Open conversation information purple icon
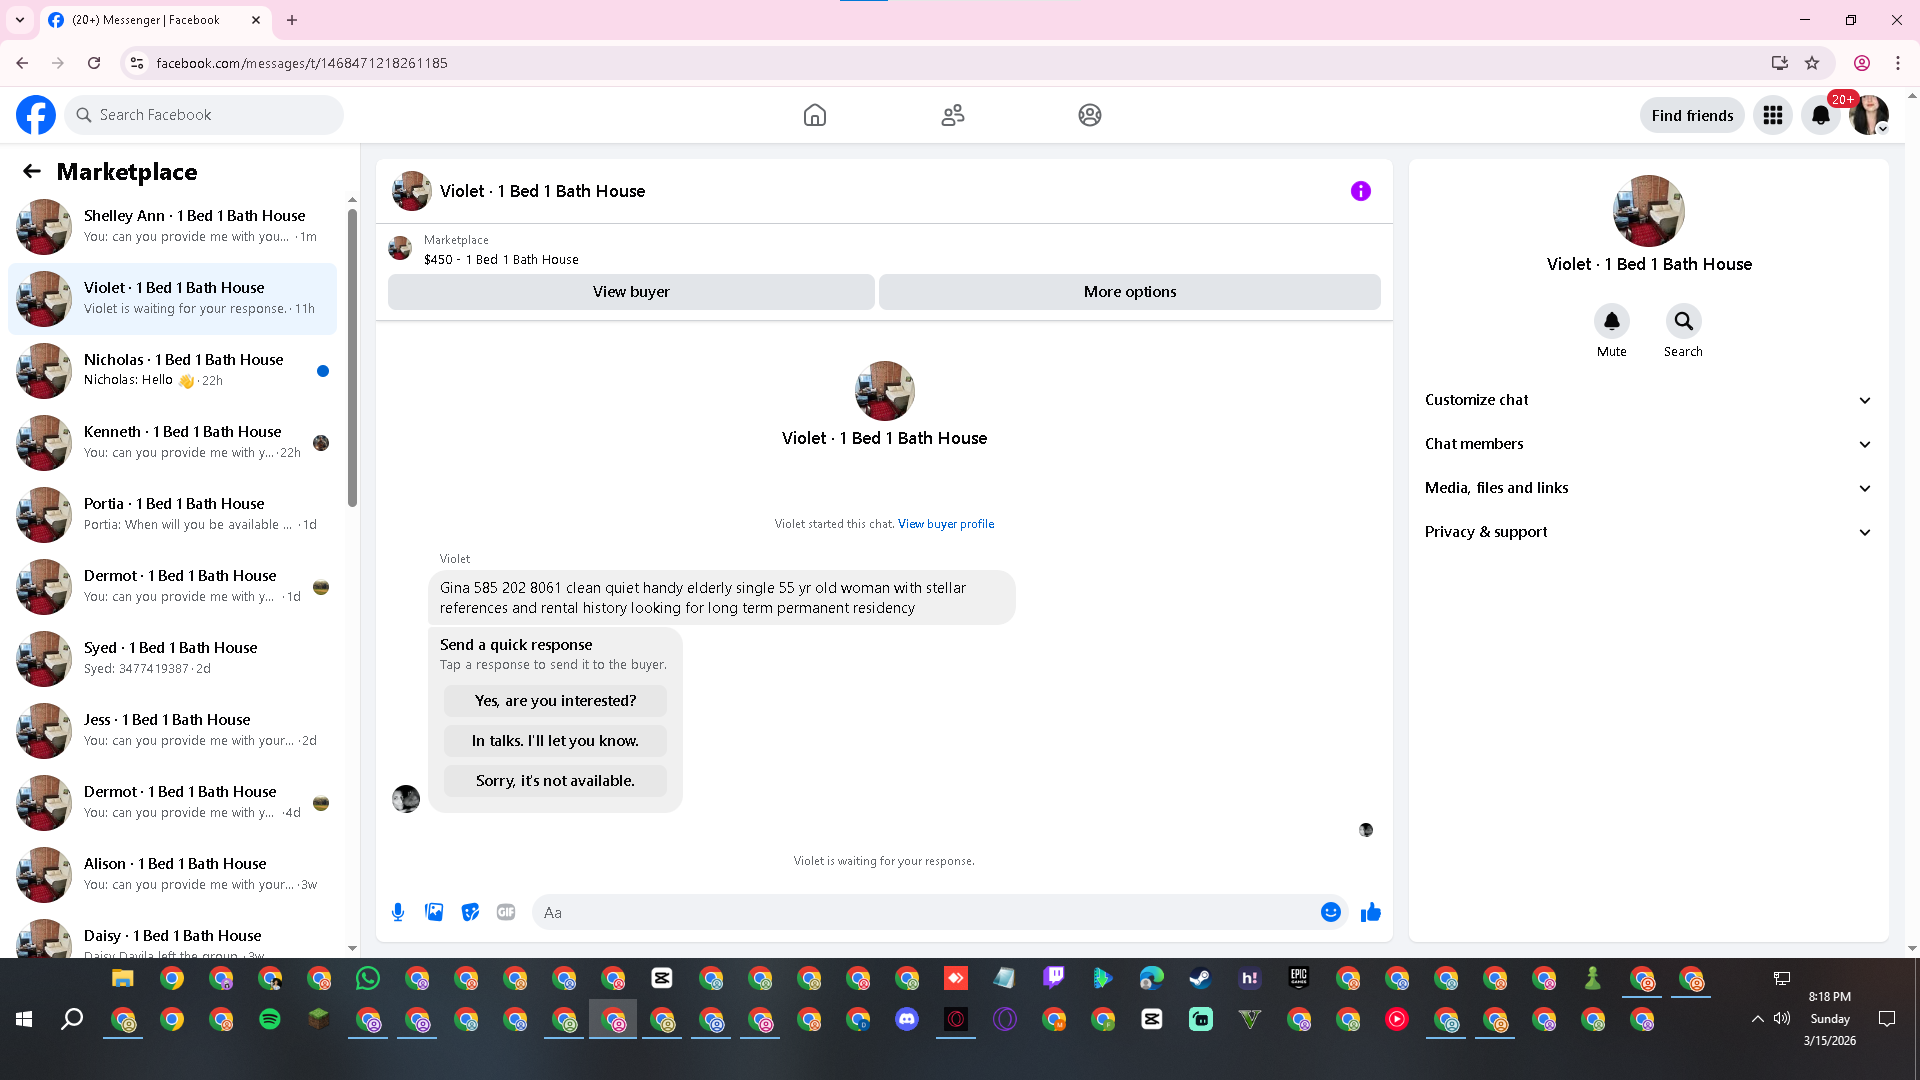 click(x=1361, y=191)
